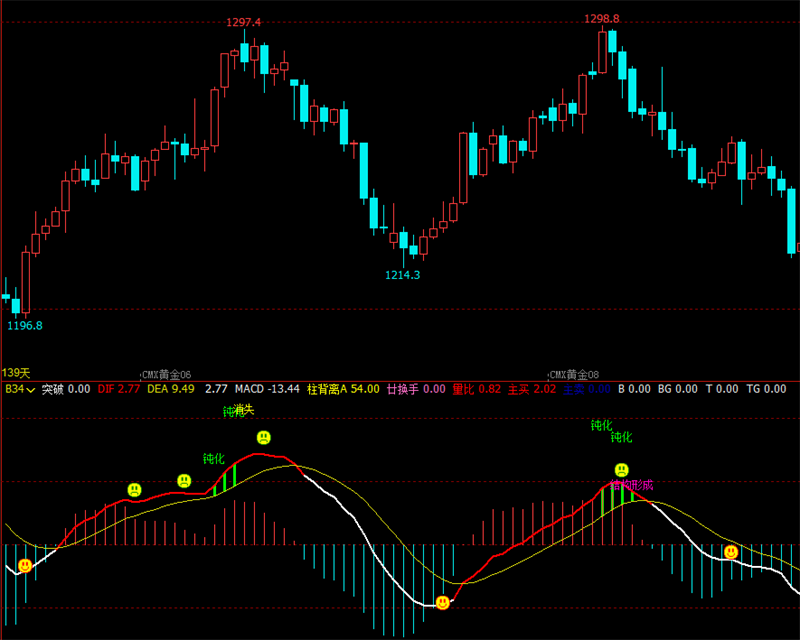
Task: Click the 突破 0.00 indicator value
Action: (66, 389)
